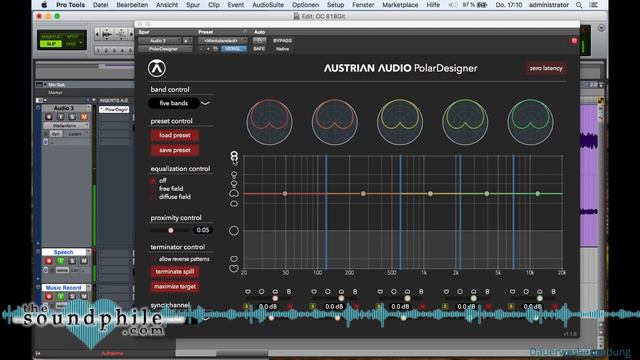This screenshot has height=360, width=640.
Task: Toggle solo on Audio 3 track
Action: pos(72,117)
